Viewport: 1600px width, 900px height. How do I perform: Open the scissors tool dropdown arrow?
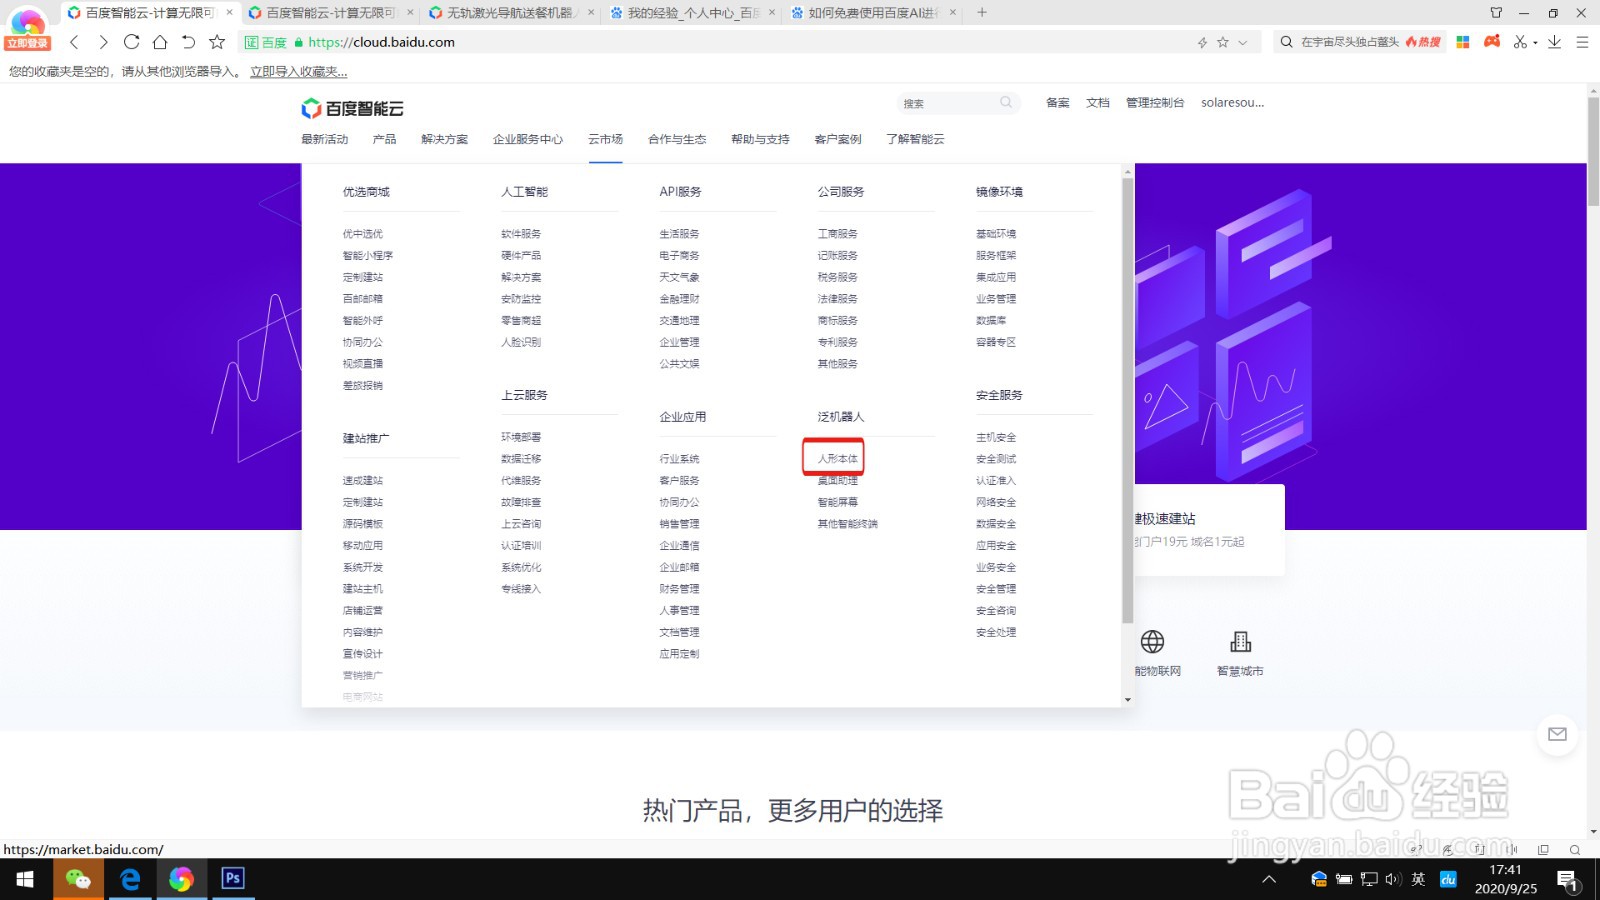tap(1535, 43)
